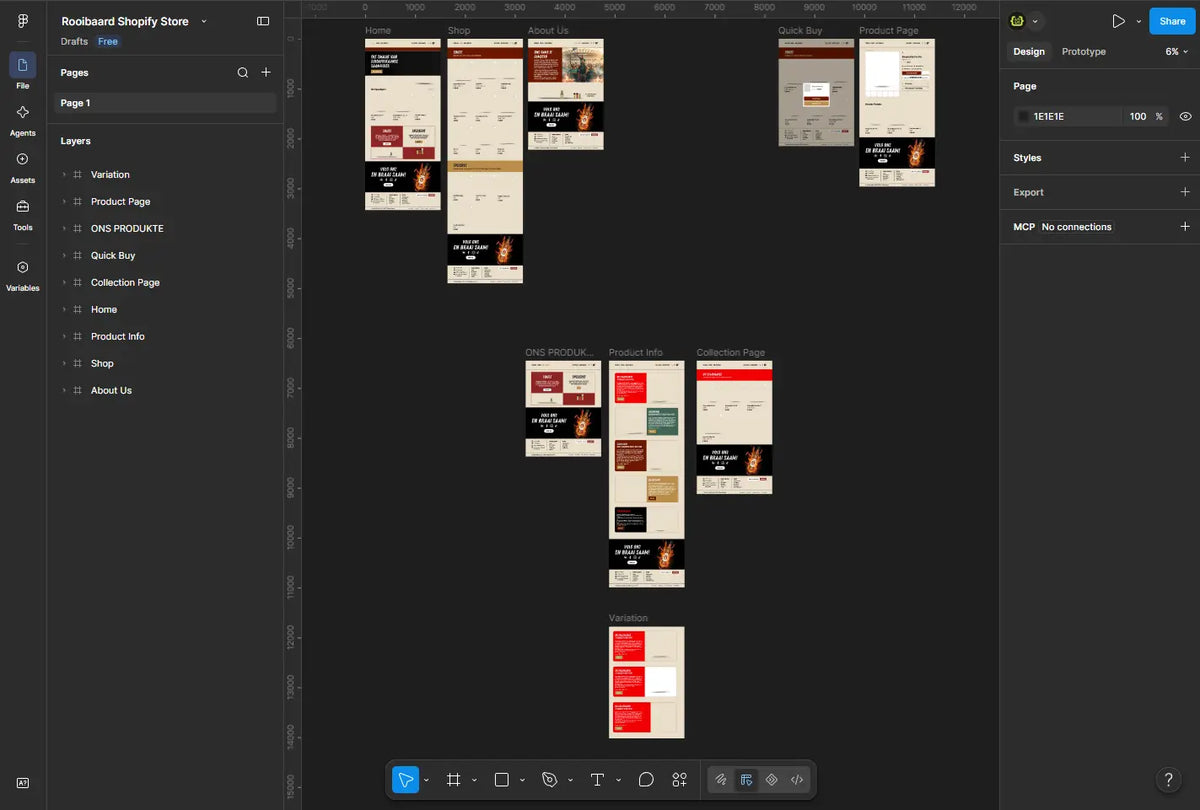The height and width of the screenshot is (810, 1200).
Task: Open the plugins diamond icon in toolbar
Action: pos(772,780)
